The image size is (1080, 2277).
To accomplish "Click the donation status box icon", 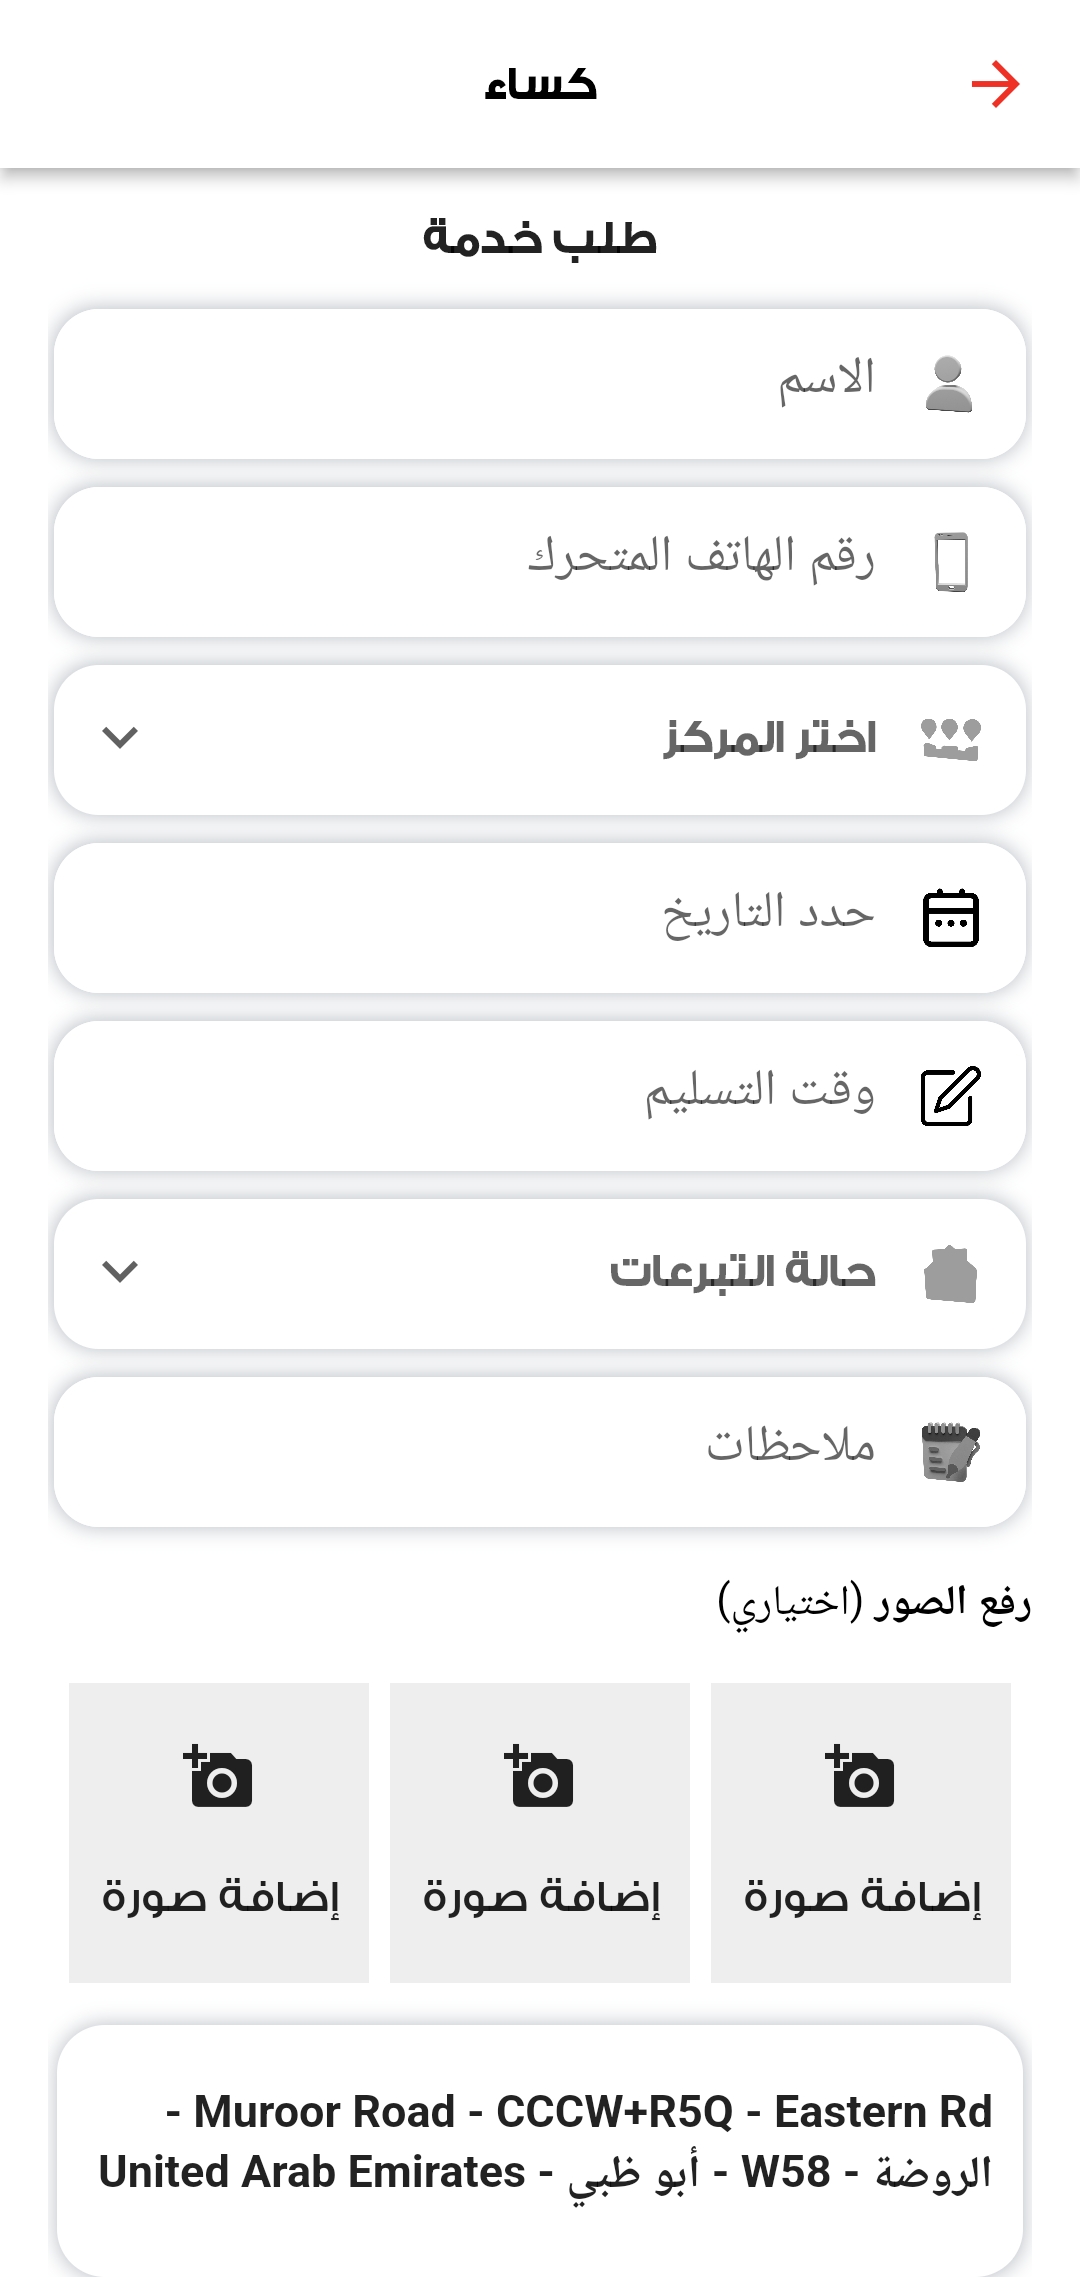I will (950, 1274).
